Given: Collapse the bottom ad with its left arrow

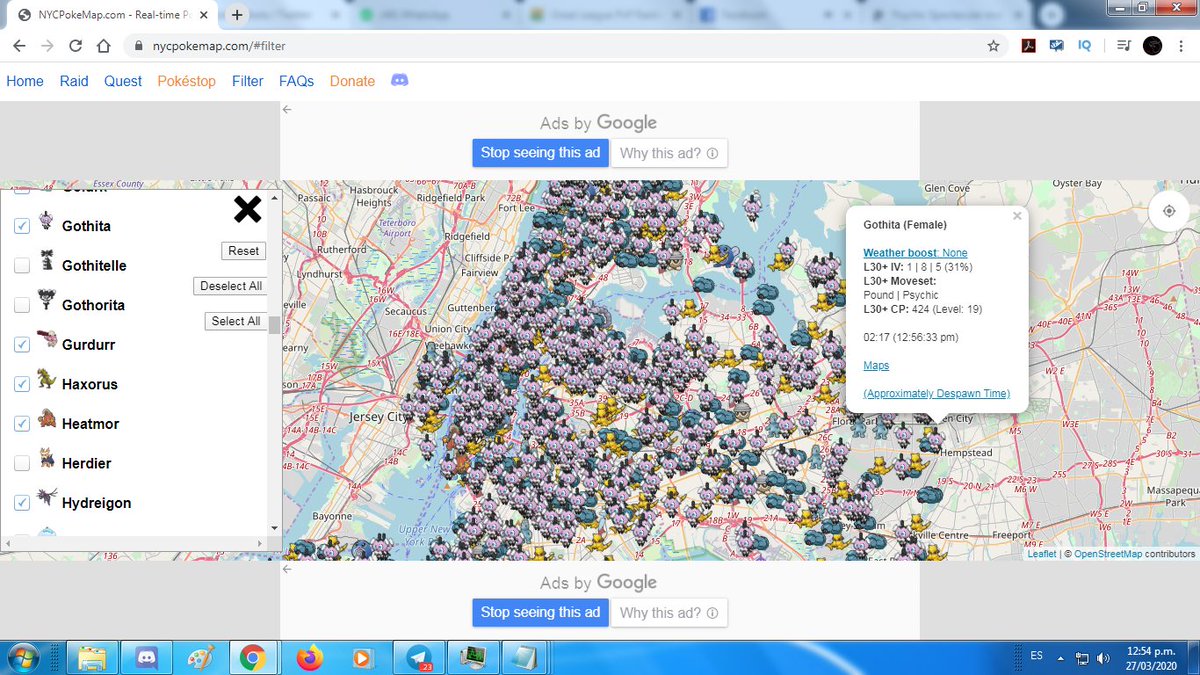Looking at the screenshot, I should (x=287, y=569).
